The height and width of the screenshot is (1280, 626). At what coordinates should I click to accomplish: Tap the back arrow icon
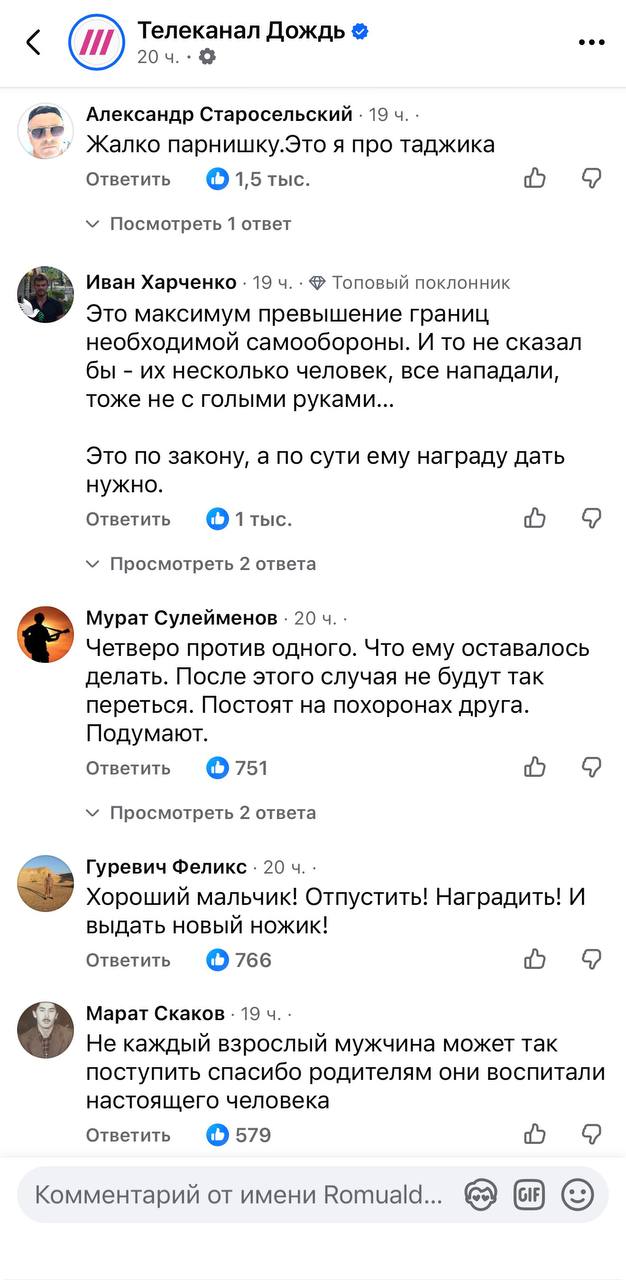34,42
